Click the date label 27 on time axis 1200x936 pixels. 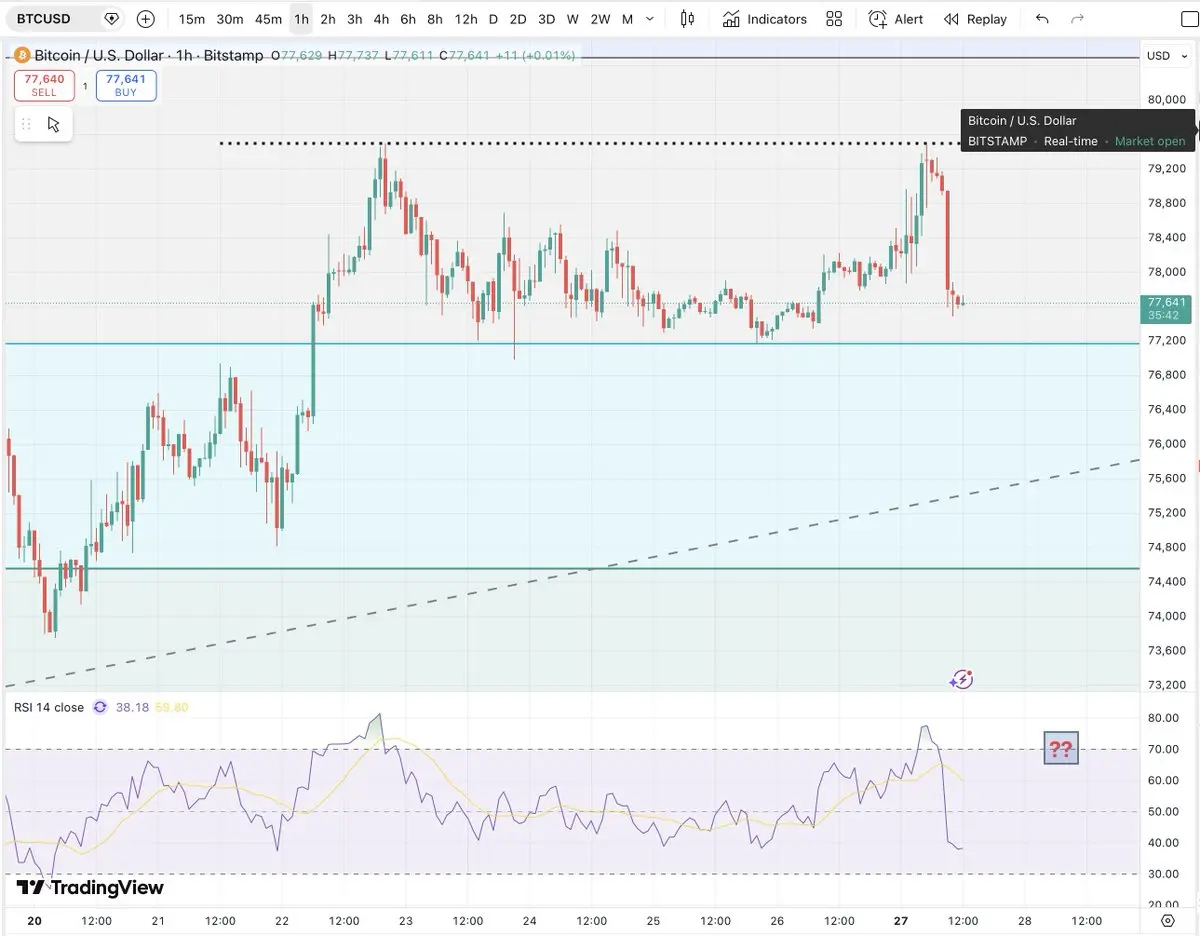click(x=900, y=921)
